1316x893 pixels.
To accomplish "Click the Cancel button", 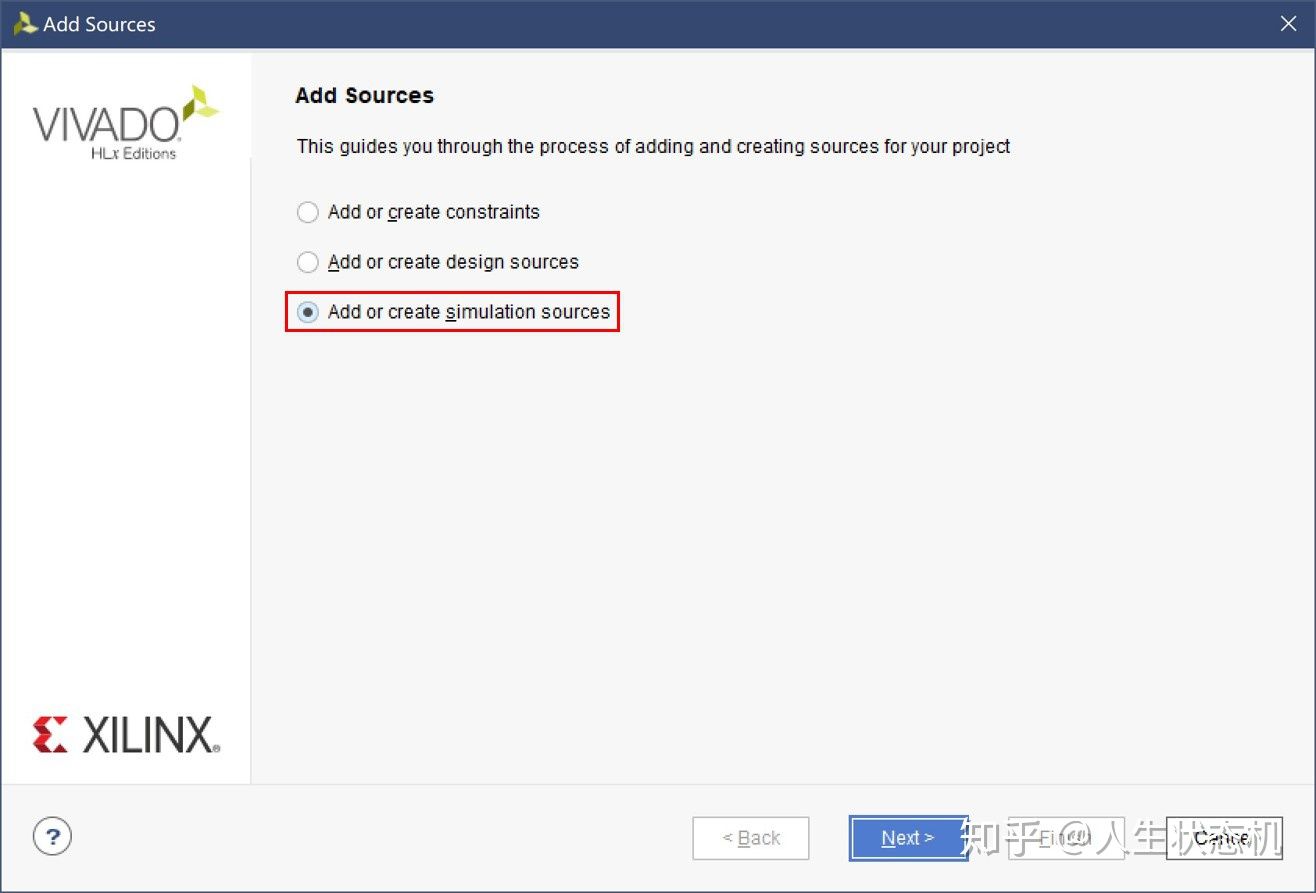I will (x=1223, y=838).
